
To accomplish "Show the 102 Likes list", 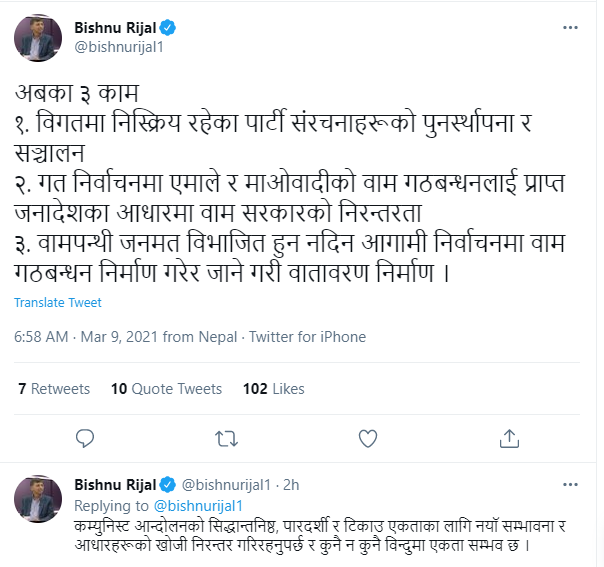I will point(274,388).
